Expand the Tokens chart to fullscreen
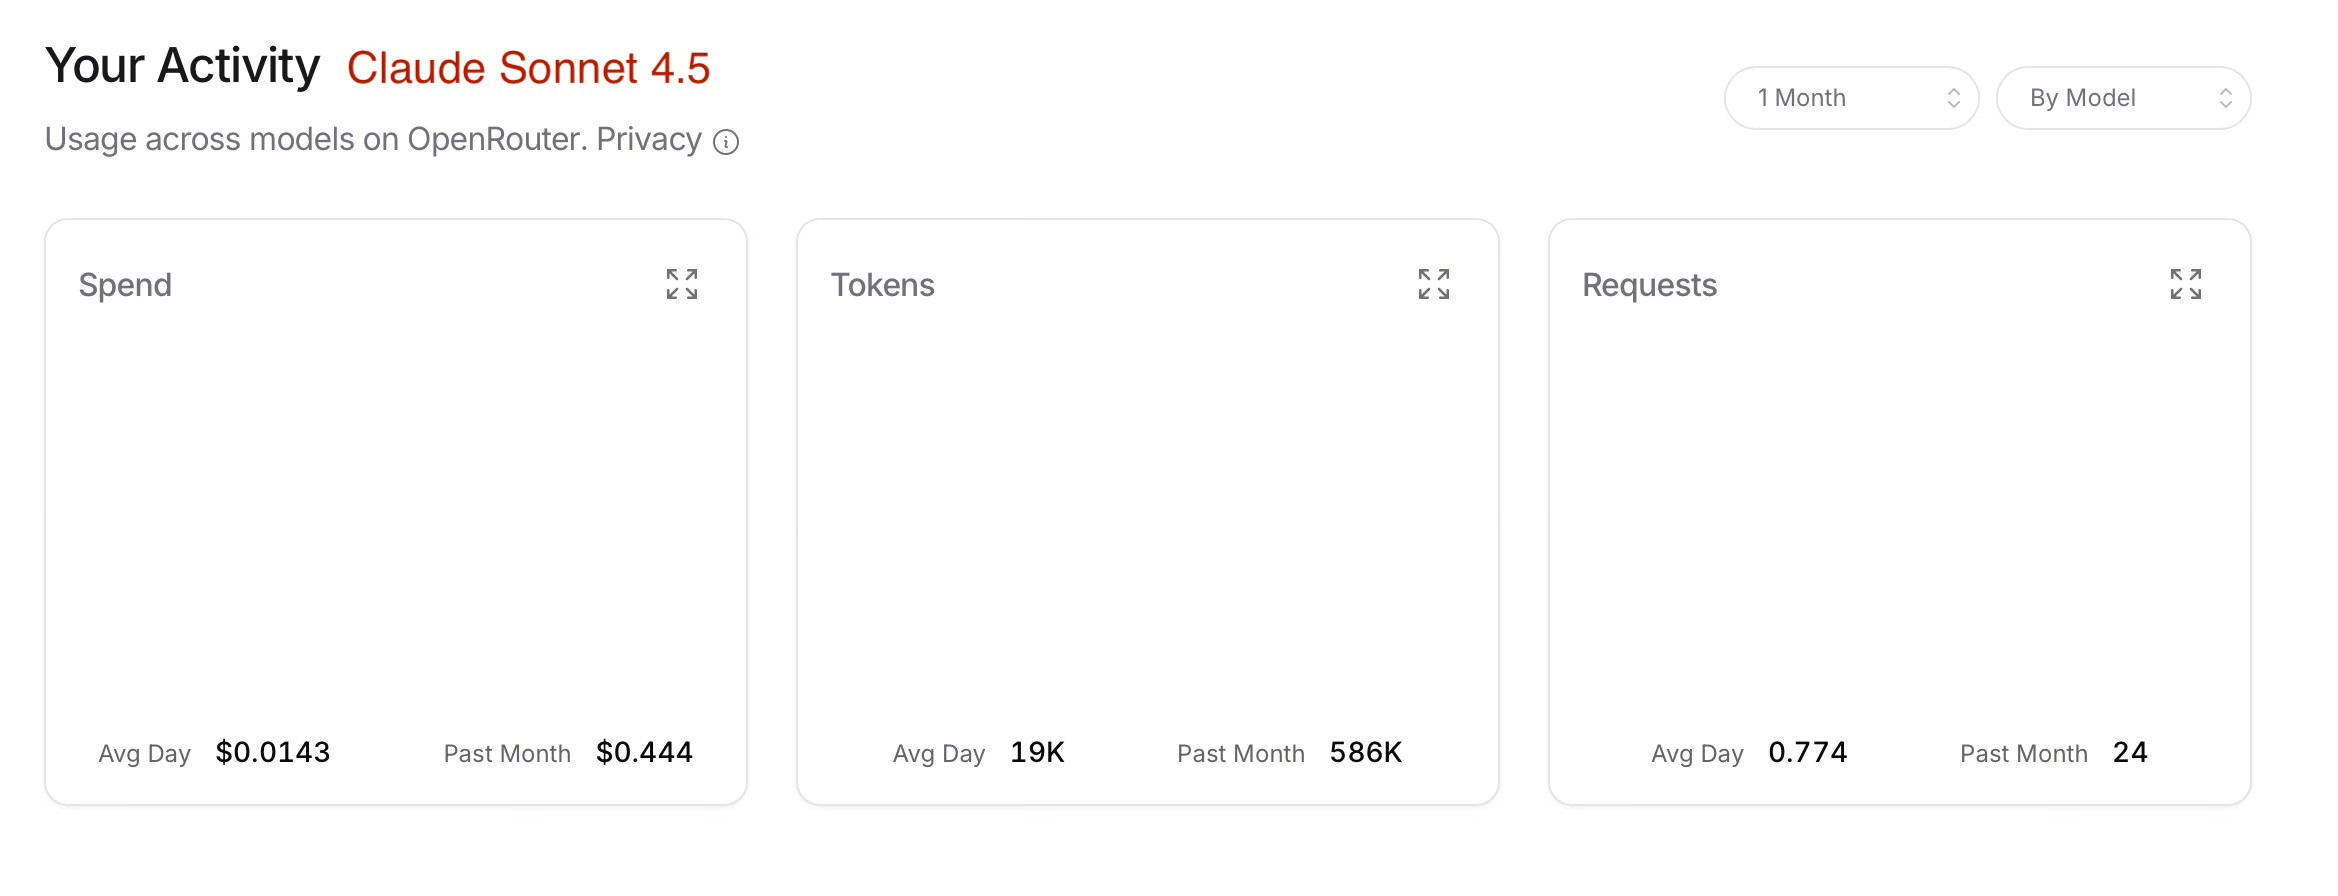The image size is (2338, 896). pos(1434,284)
